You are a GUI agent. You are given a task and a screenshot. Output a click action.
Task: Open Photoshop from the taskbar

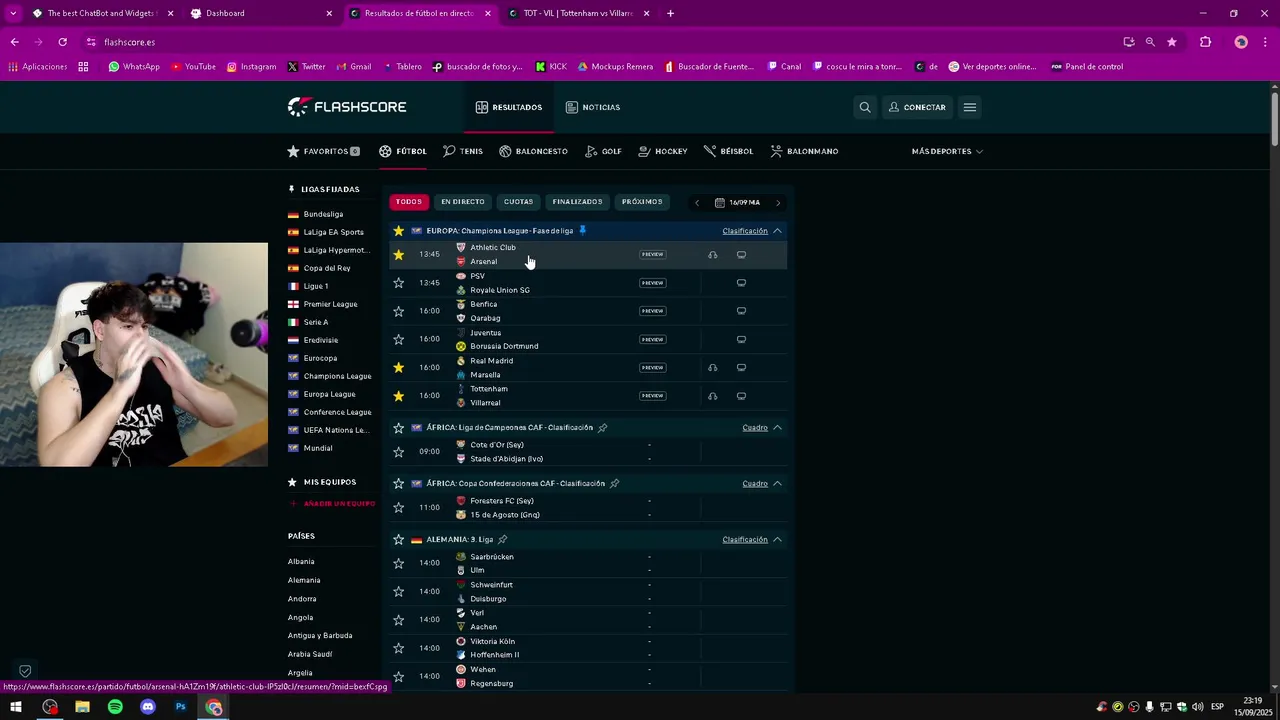[181, 707]
